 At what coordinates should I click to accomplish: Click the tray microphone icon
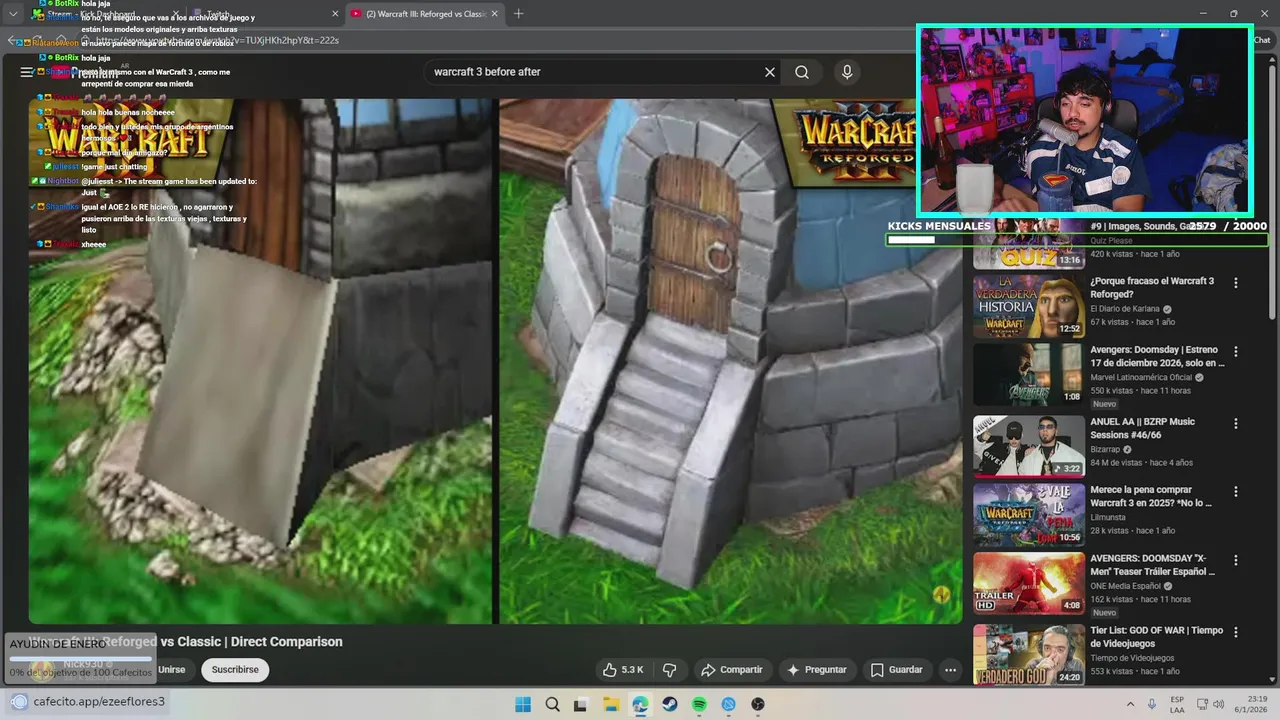1152,704
